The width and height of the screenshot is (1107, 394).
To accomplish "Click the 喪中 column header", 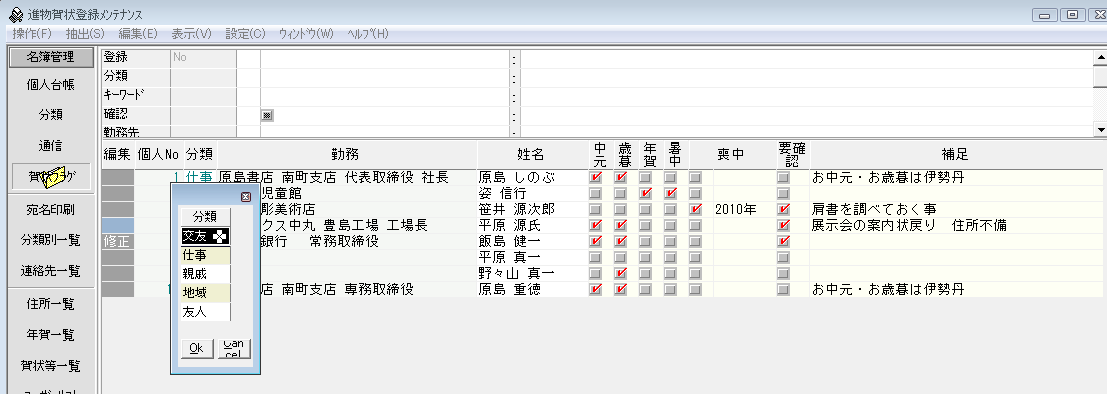I will tap(731, 155).
